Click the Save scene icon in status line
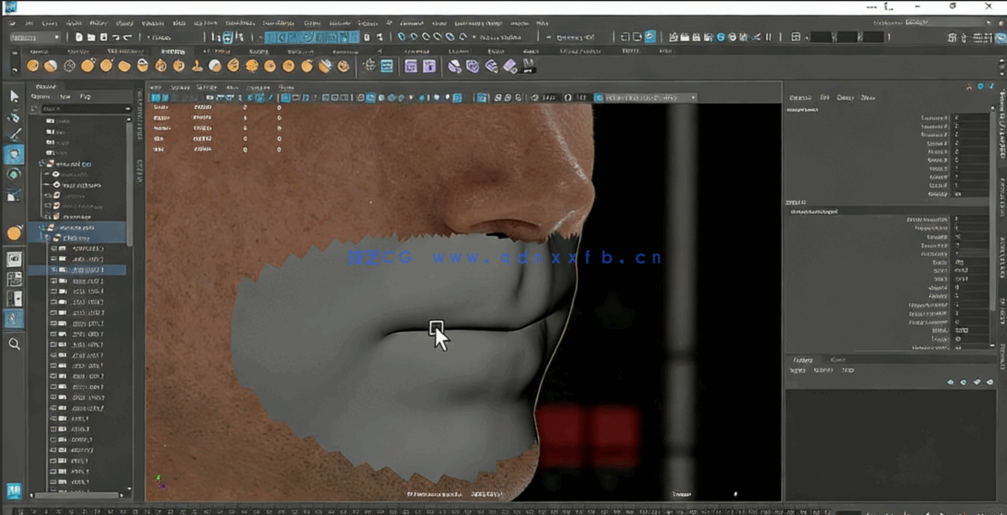The width and height of the screenshot is (1007, 515). click(x=103, y=38)
